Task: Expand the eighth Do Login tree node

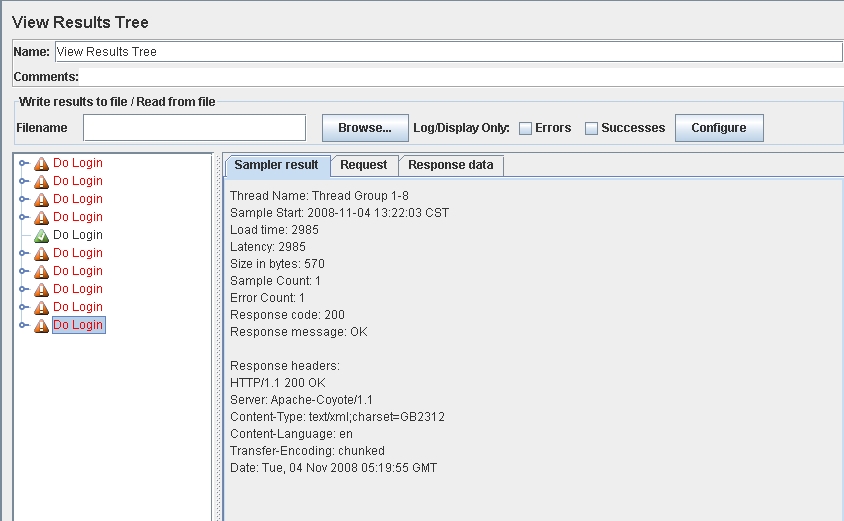Action: pyautogui.click(x=23, y=289)
